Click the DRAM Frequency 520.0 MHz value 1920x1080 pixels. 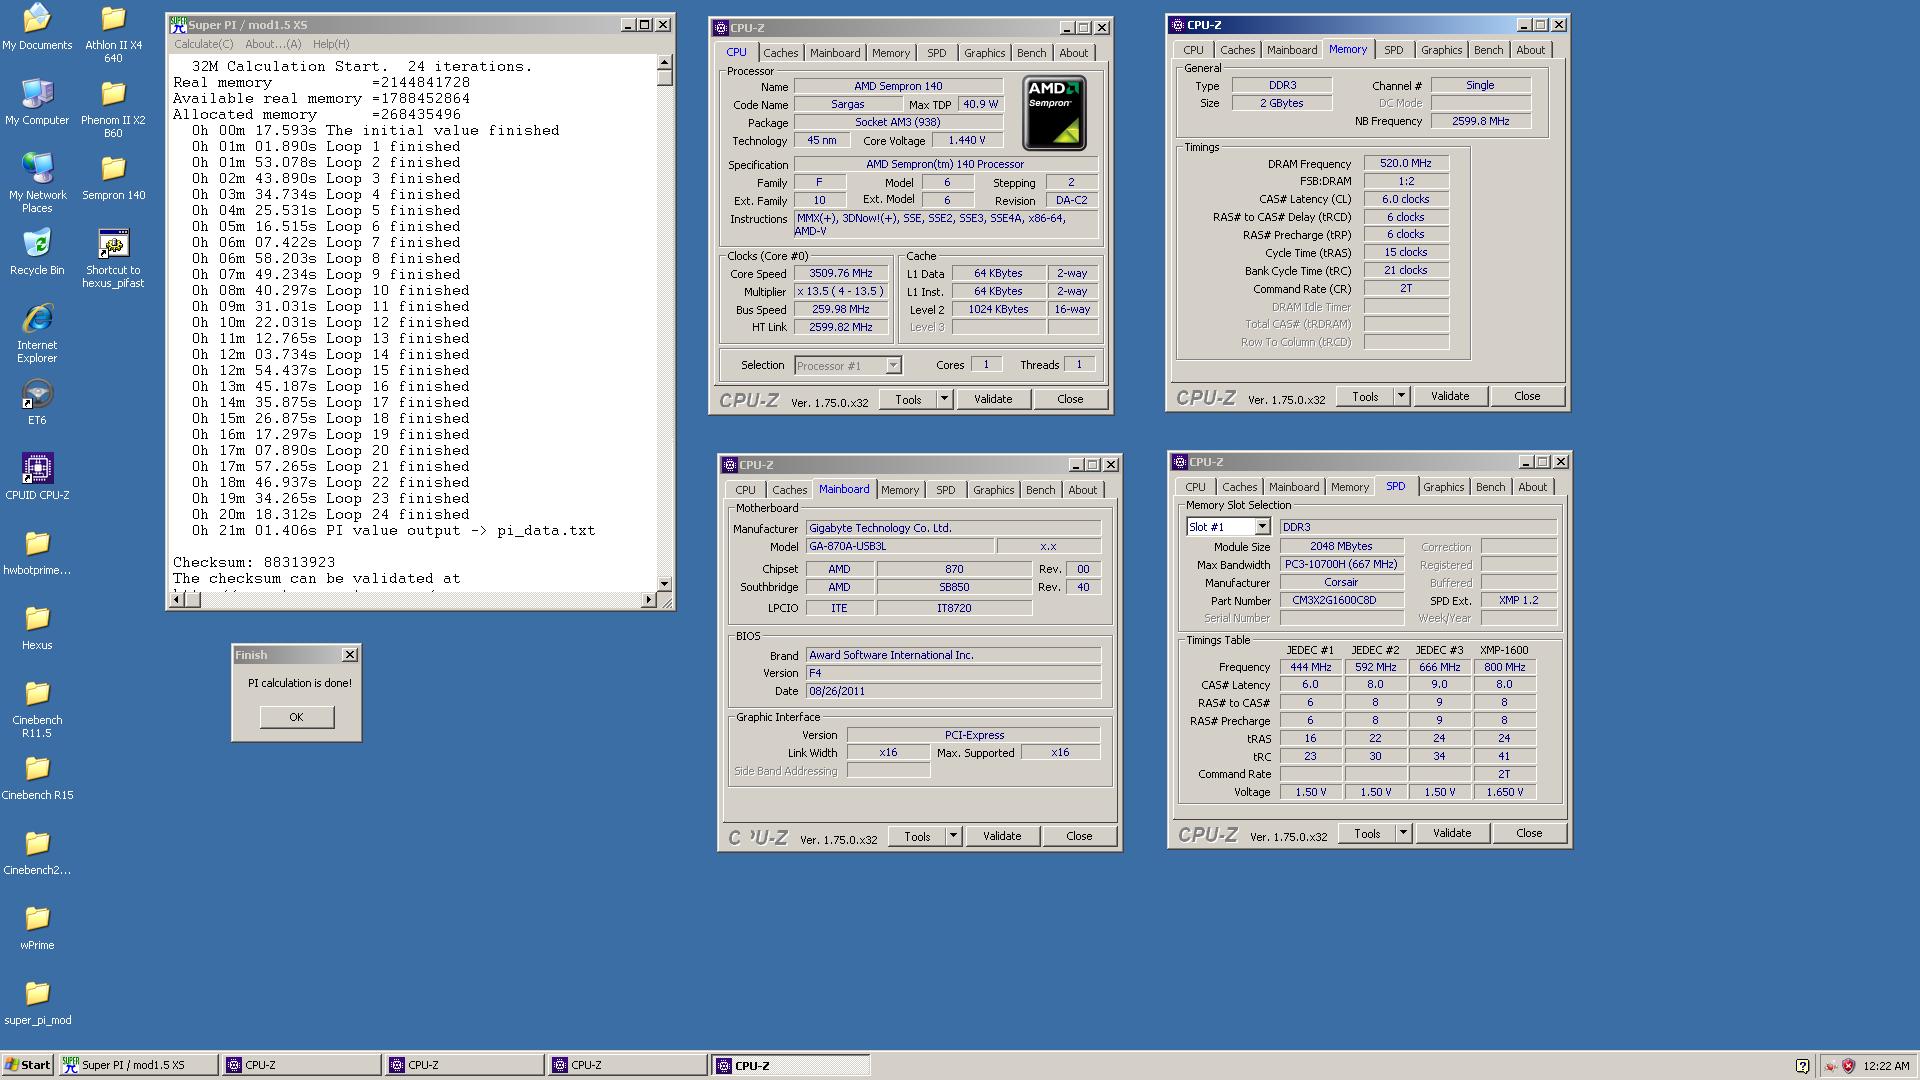[1406, 163]
